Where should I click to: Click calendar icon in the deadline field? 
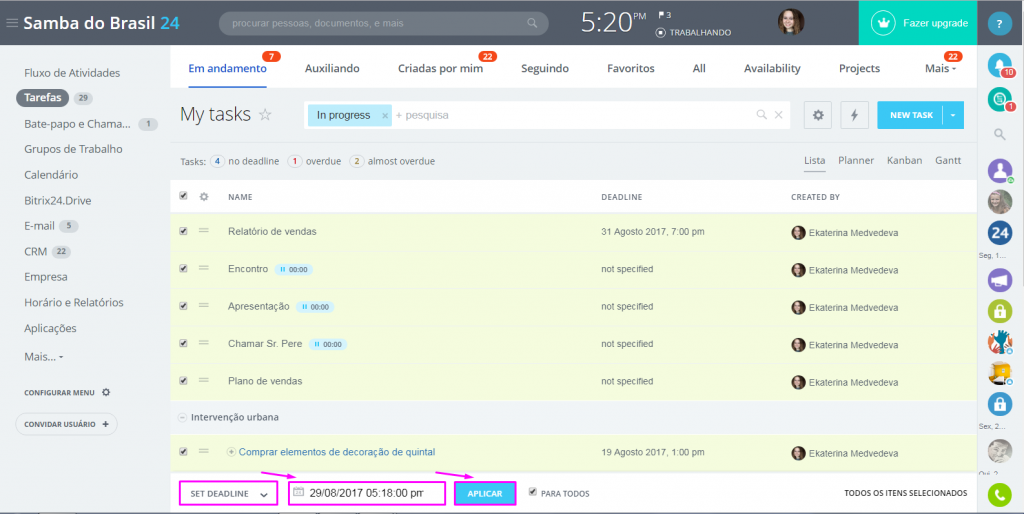tap(298, 492)
